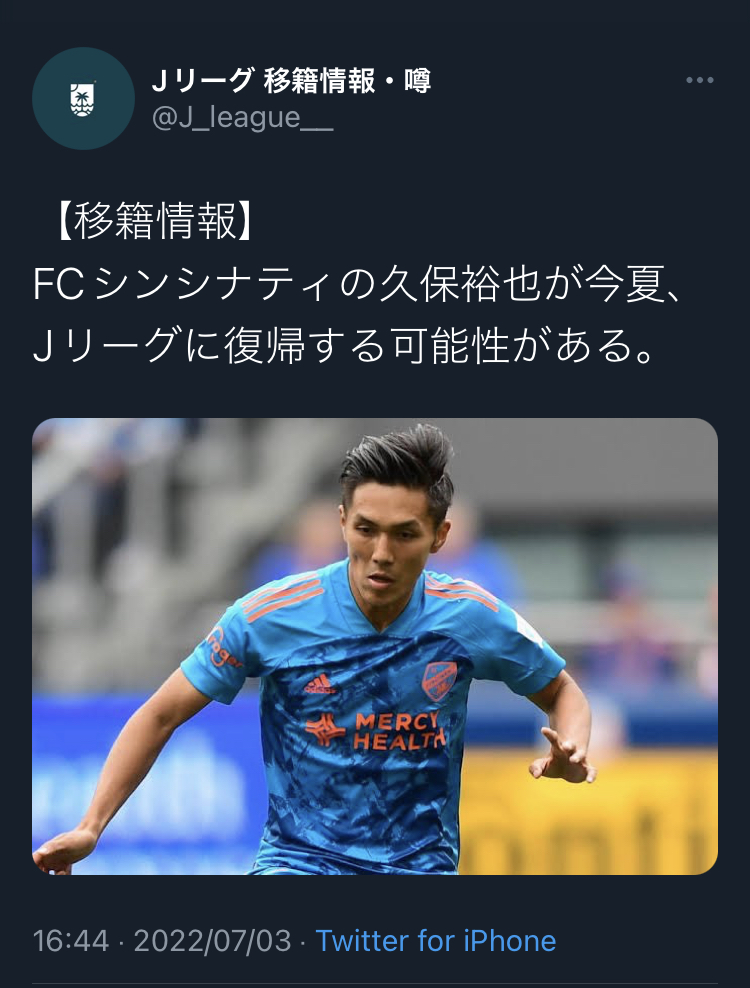
Task: Tap the account's round profile avatar
Action: click(83, 98)
